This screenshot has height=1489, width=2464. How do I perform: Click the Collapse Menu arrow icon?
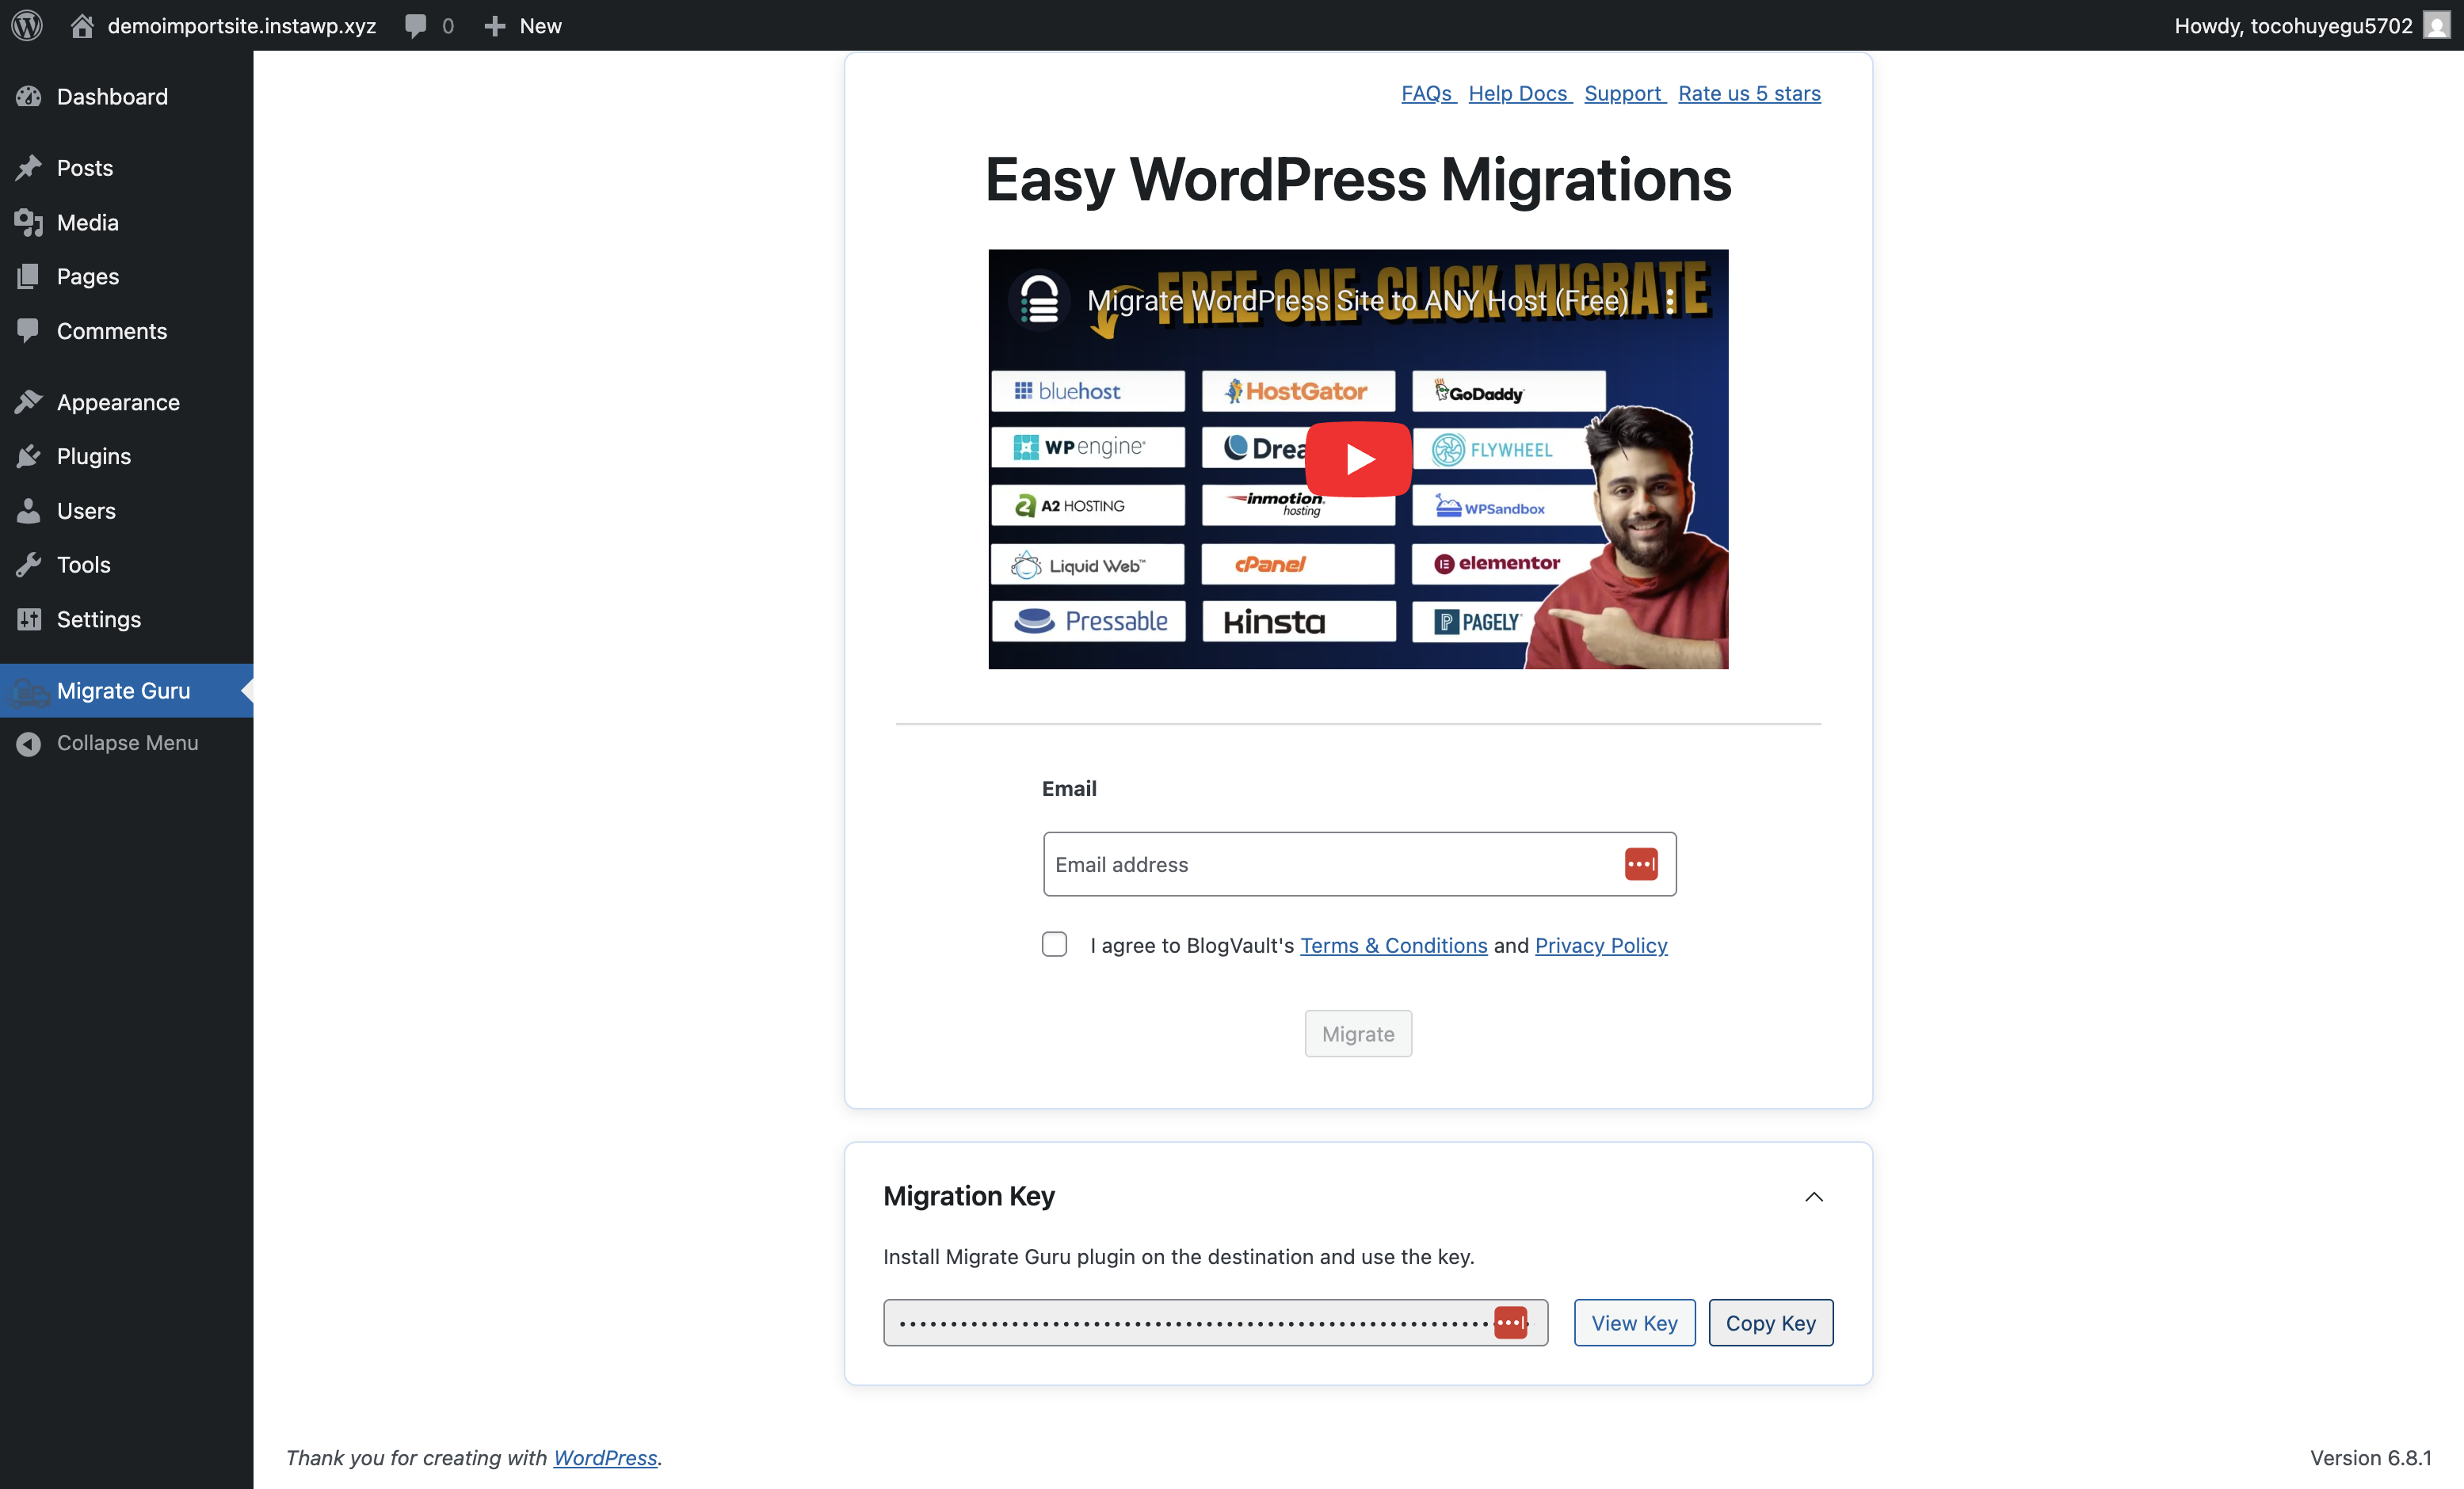[x=28, y=743]
